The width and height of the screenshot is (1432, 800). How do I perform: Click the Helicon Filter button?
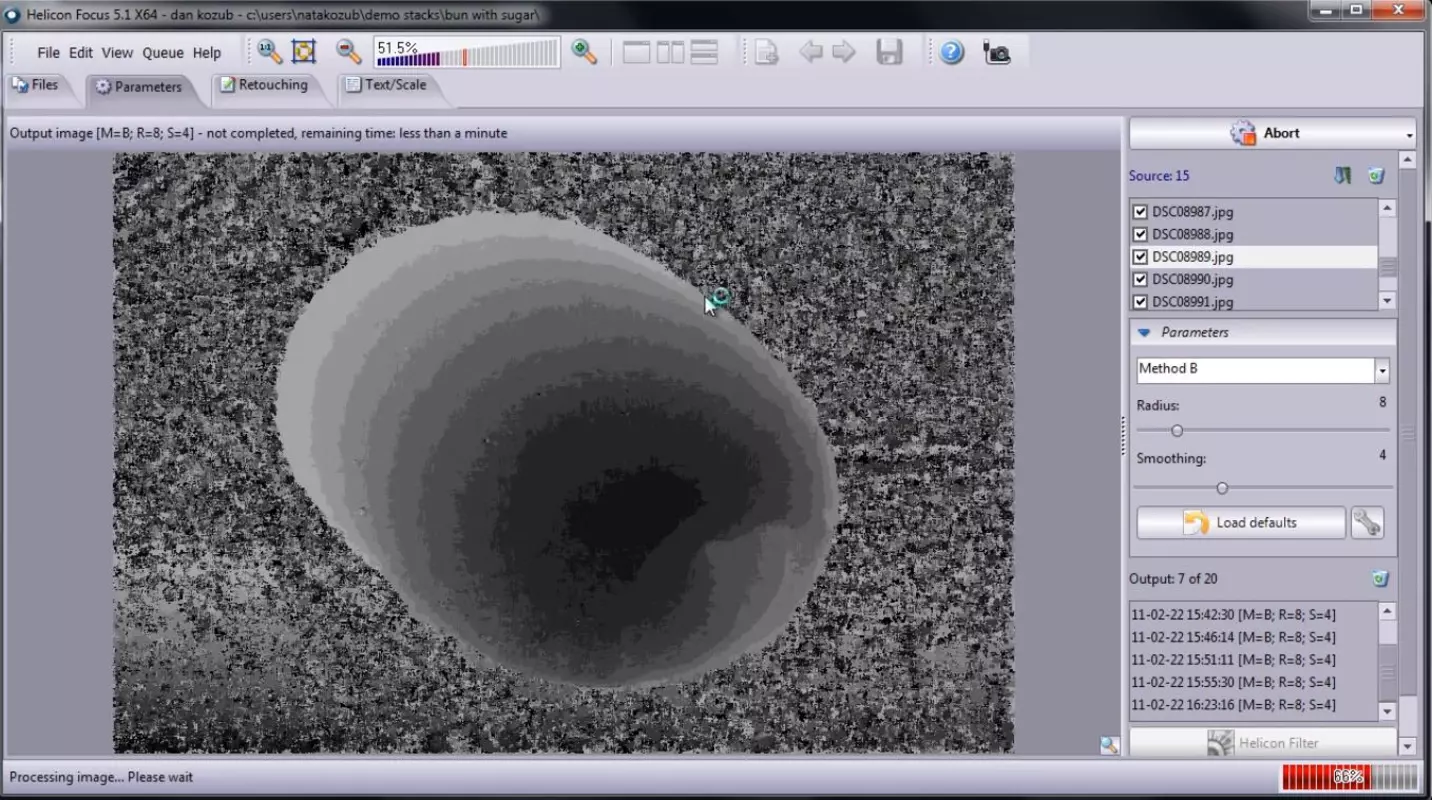pos(1263,743)
